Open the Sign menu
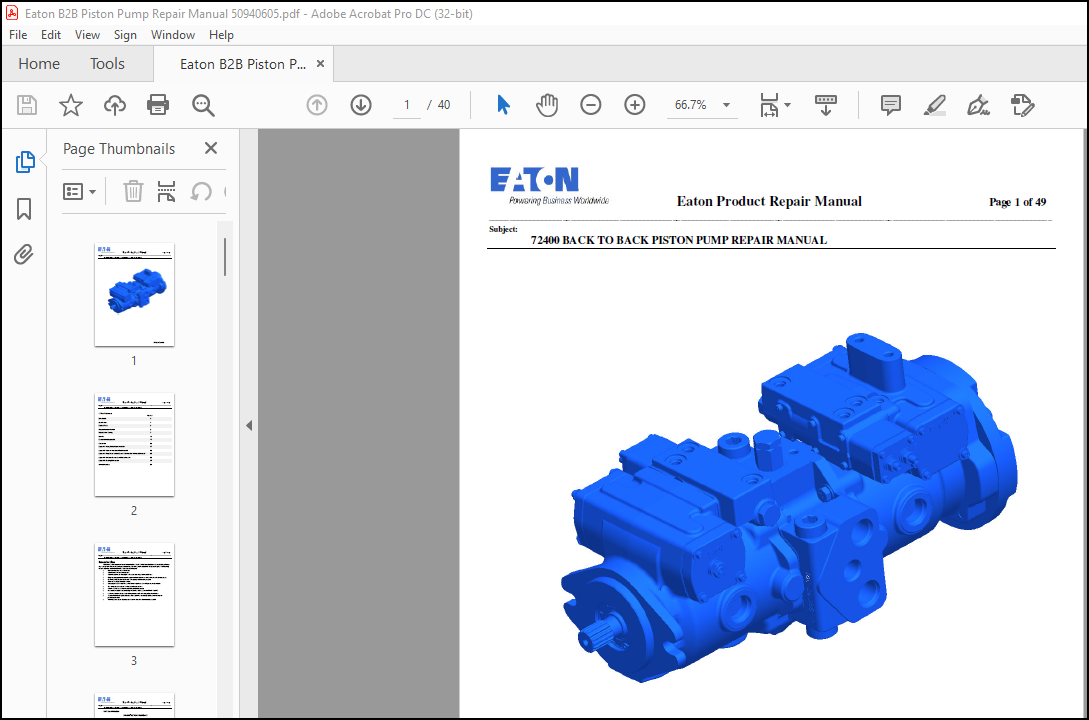The height and width of the screenshot is (720, 1089). [125, 35]
